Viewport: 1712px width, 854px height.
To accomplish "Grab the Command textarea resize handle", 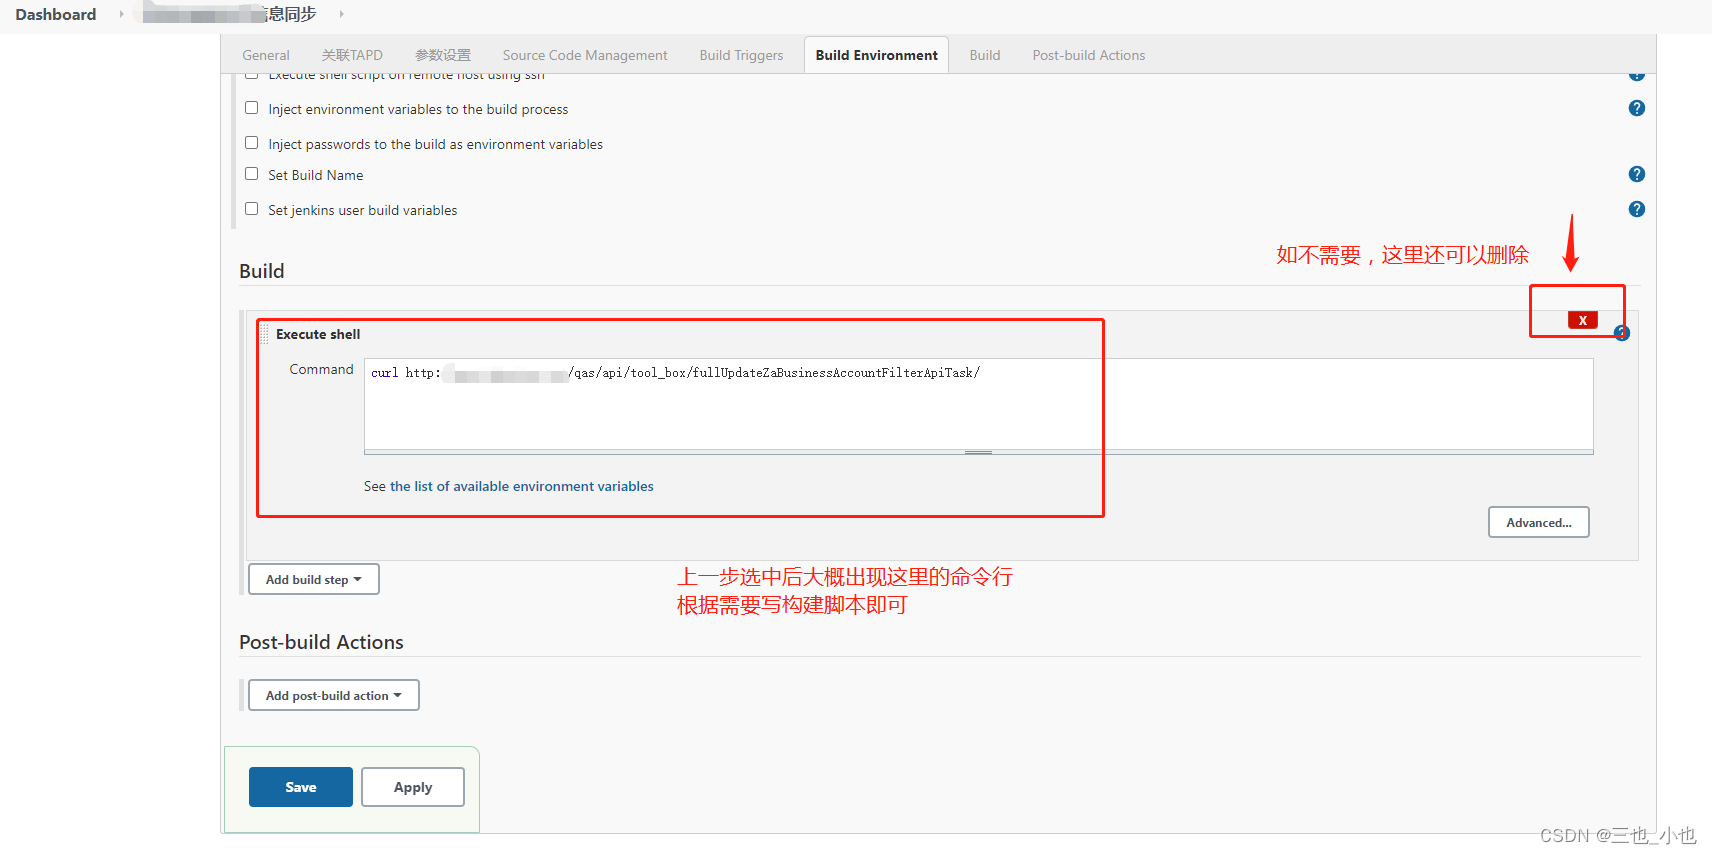I will [x=979, y=452].
